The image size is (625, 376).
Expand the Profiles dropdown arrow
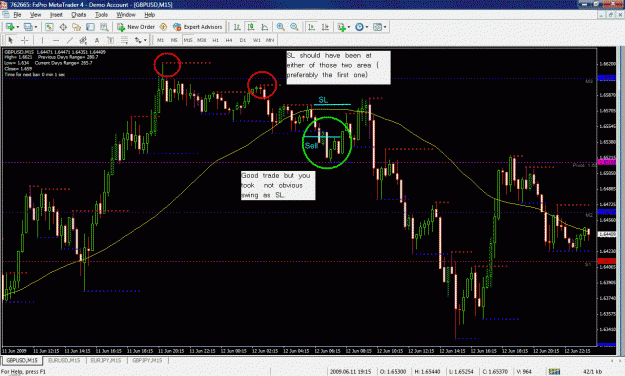point(36,27)
